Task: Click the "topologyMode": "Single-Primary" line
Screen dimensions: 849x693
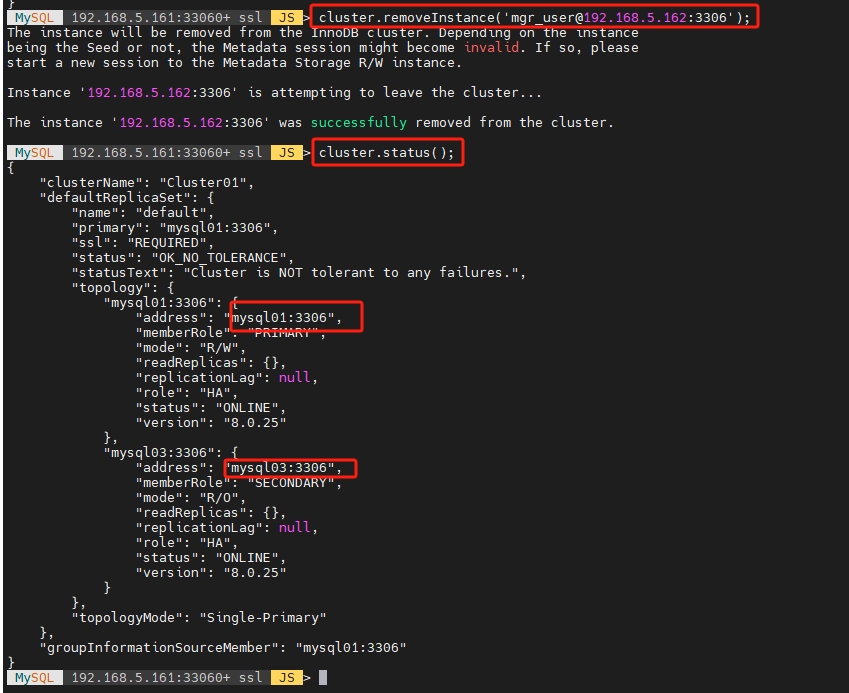Action: pyautogui.click(x=199, y=617)
